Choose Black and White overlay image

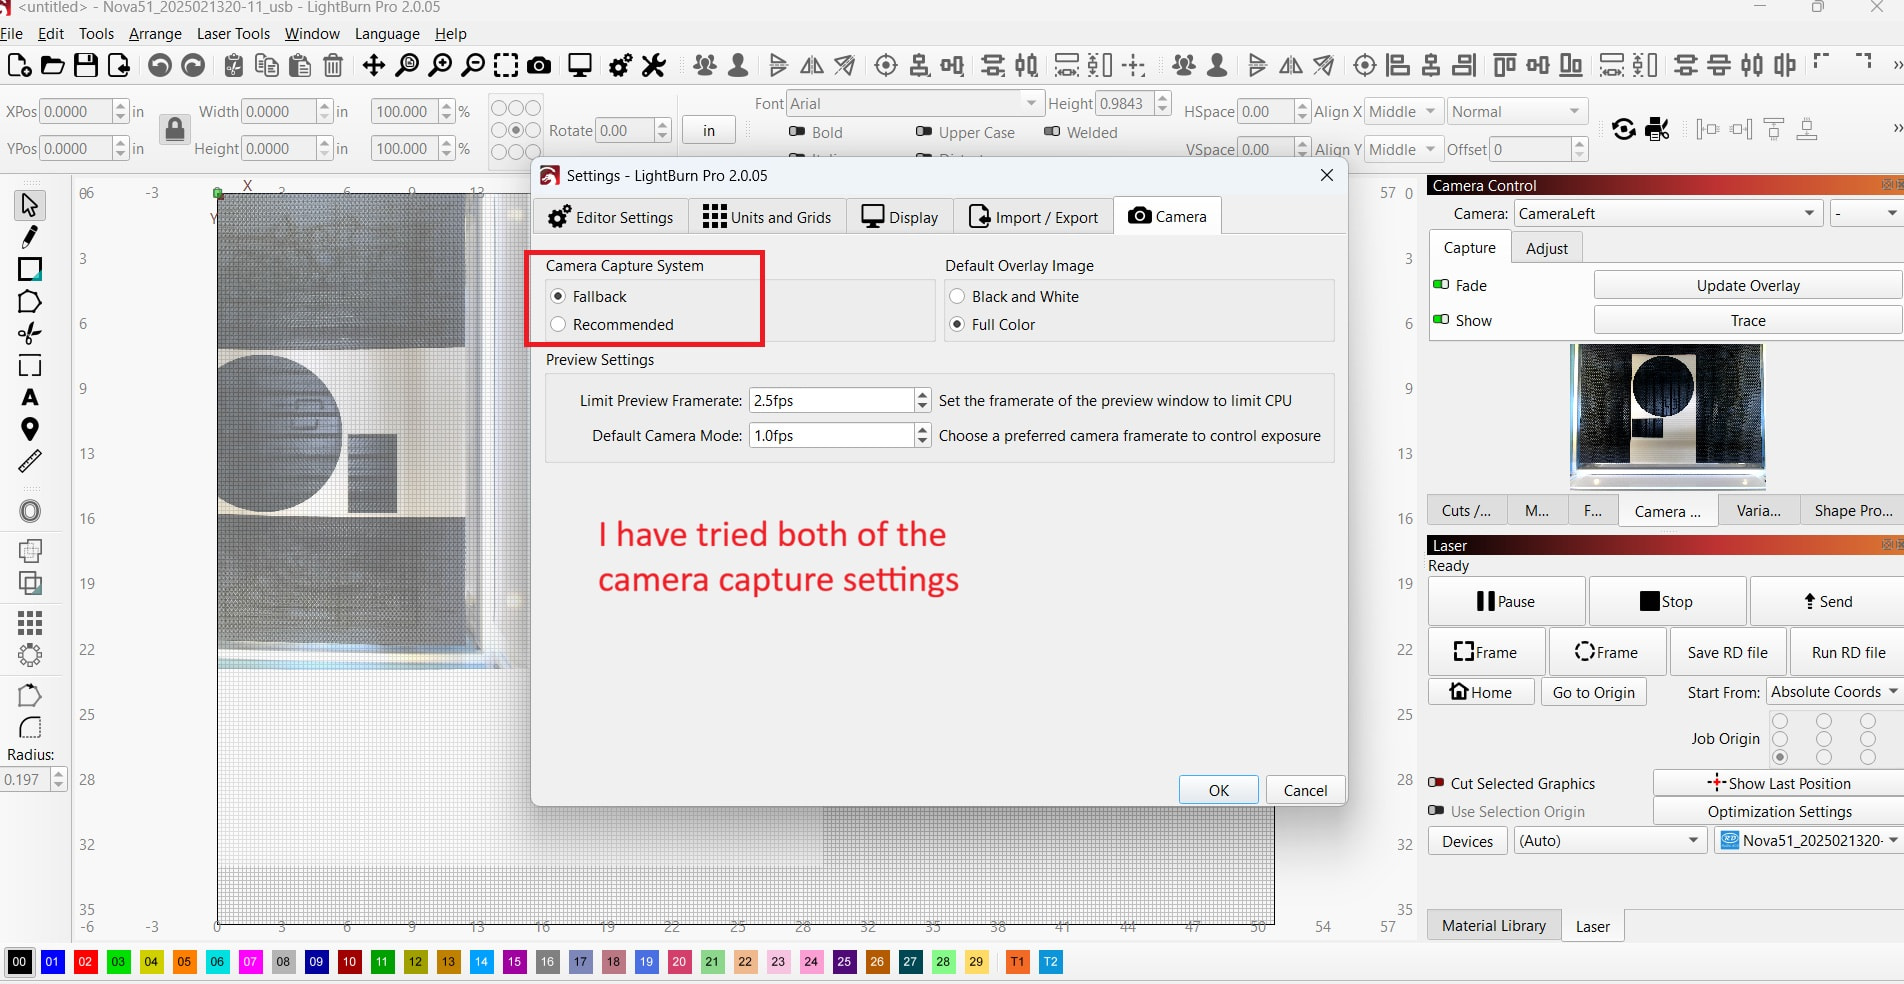point(958,297)
